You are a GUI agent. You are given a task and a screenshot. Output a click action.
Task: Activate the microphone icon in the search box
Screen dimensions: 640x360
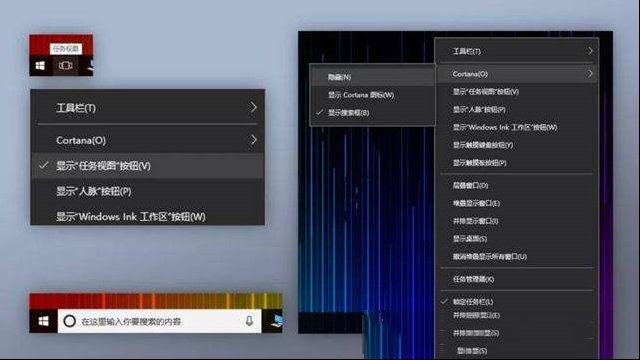click(x=249, y=321)
